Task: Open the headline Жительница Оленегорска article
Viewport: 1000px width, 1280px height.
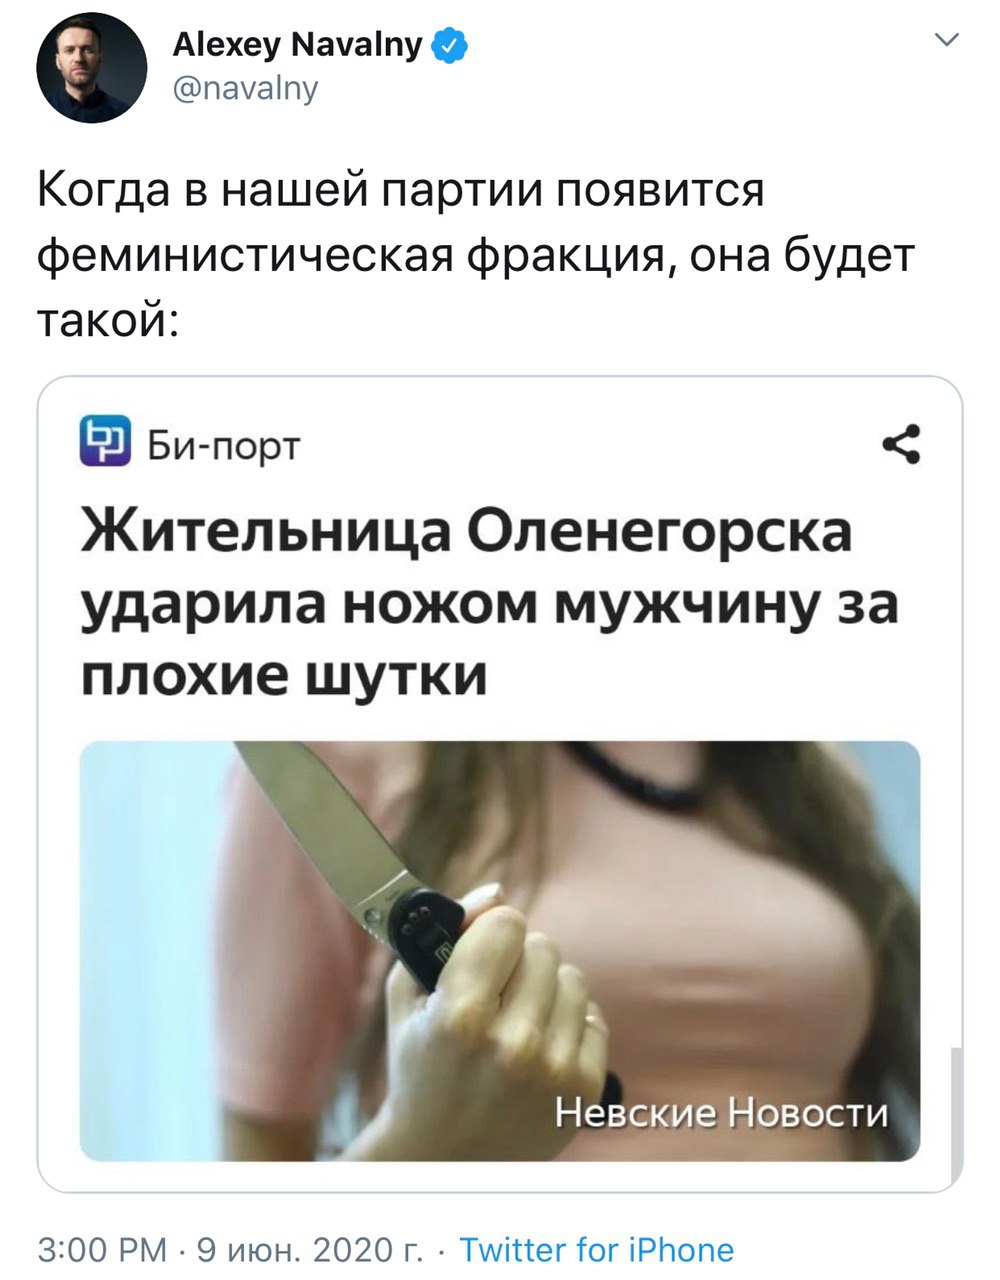Action: [490, 604]
